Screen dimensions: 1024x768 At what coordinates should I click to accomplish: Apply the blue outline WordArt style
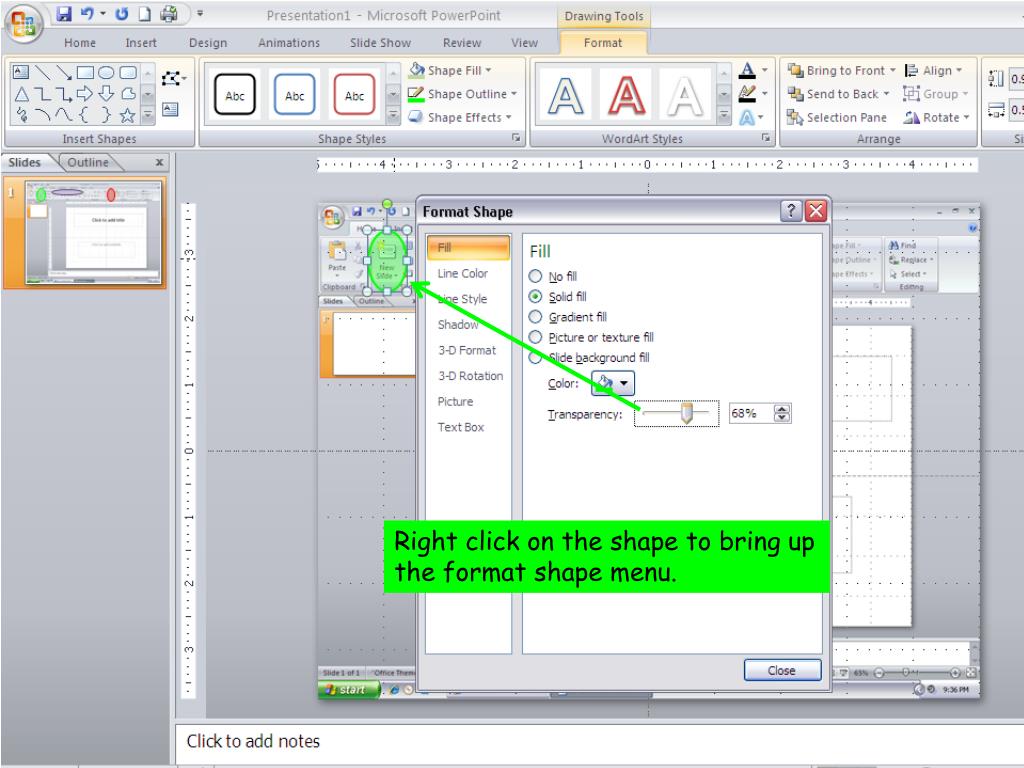(566, 95)
